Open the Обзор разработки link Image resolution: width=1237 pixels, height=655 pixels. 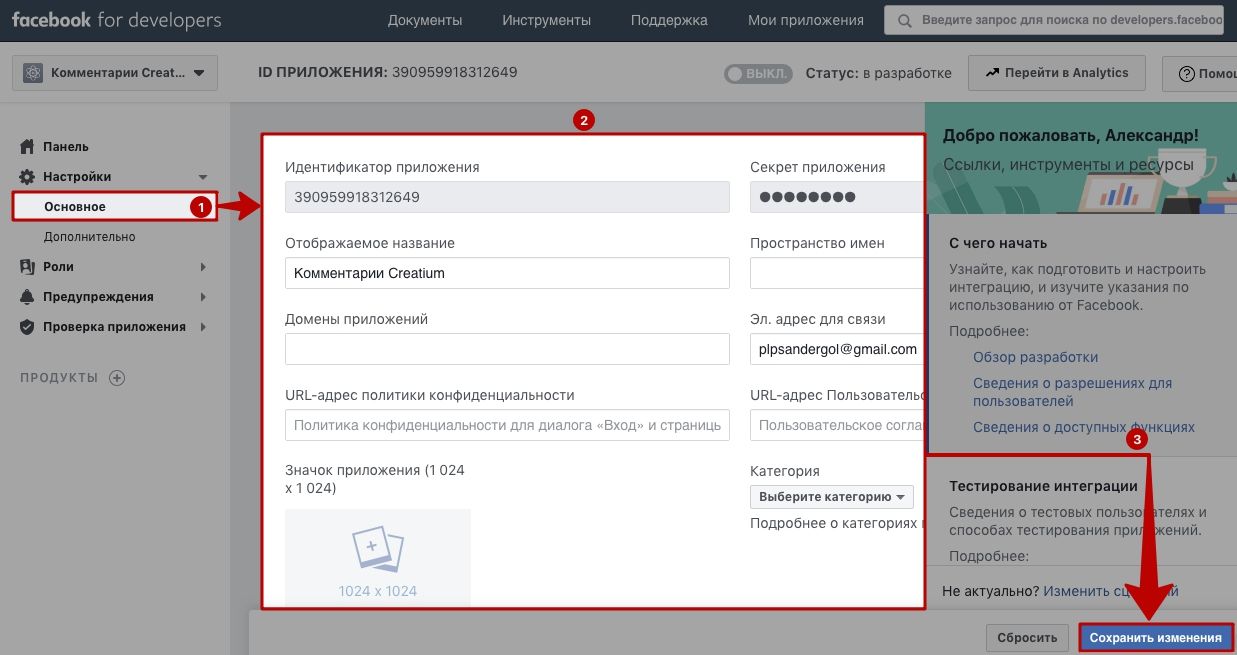1036,357
